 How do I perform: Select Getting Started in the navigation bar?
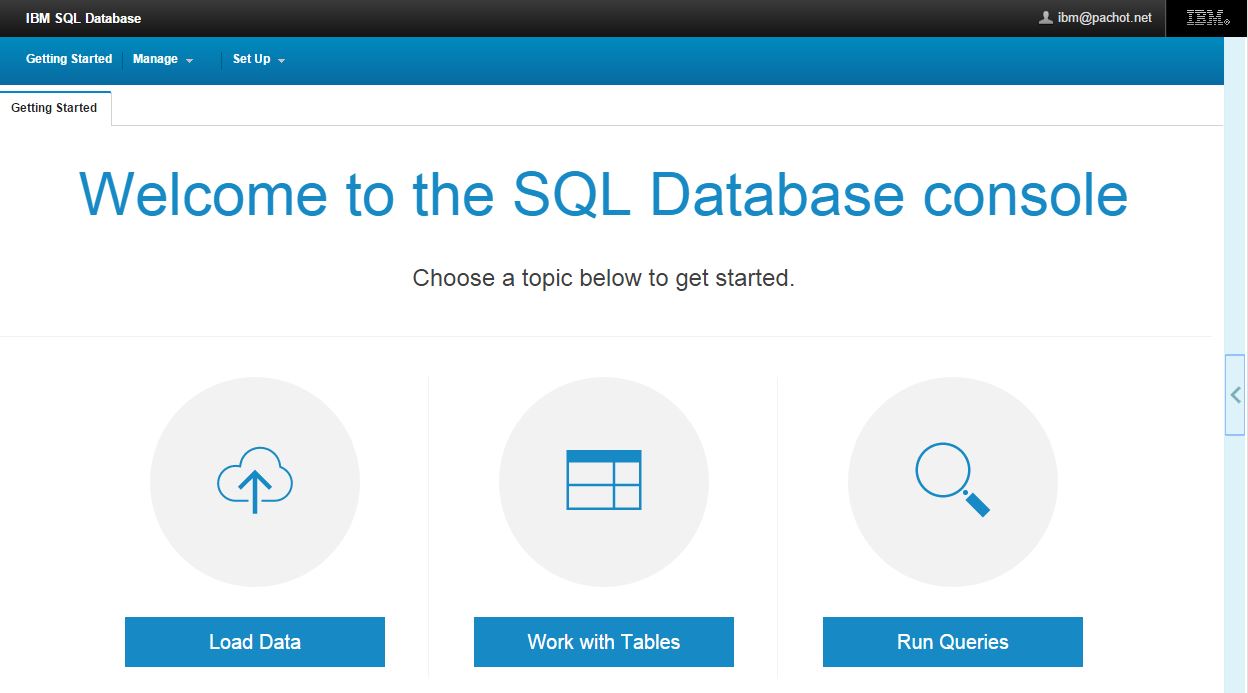69,59
